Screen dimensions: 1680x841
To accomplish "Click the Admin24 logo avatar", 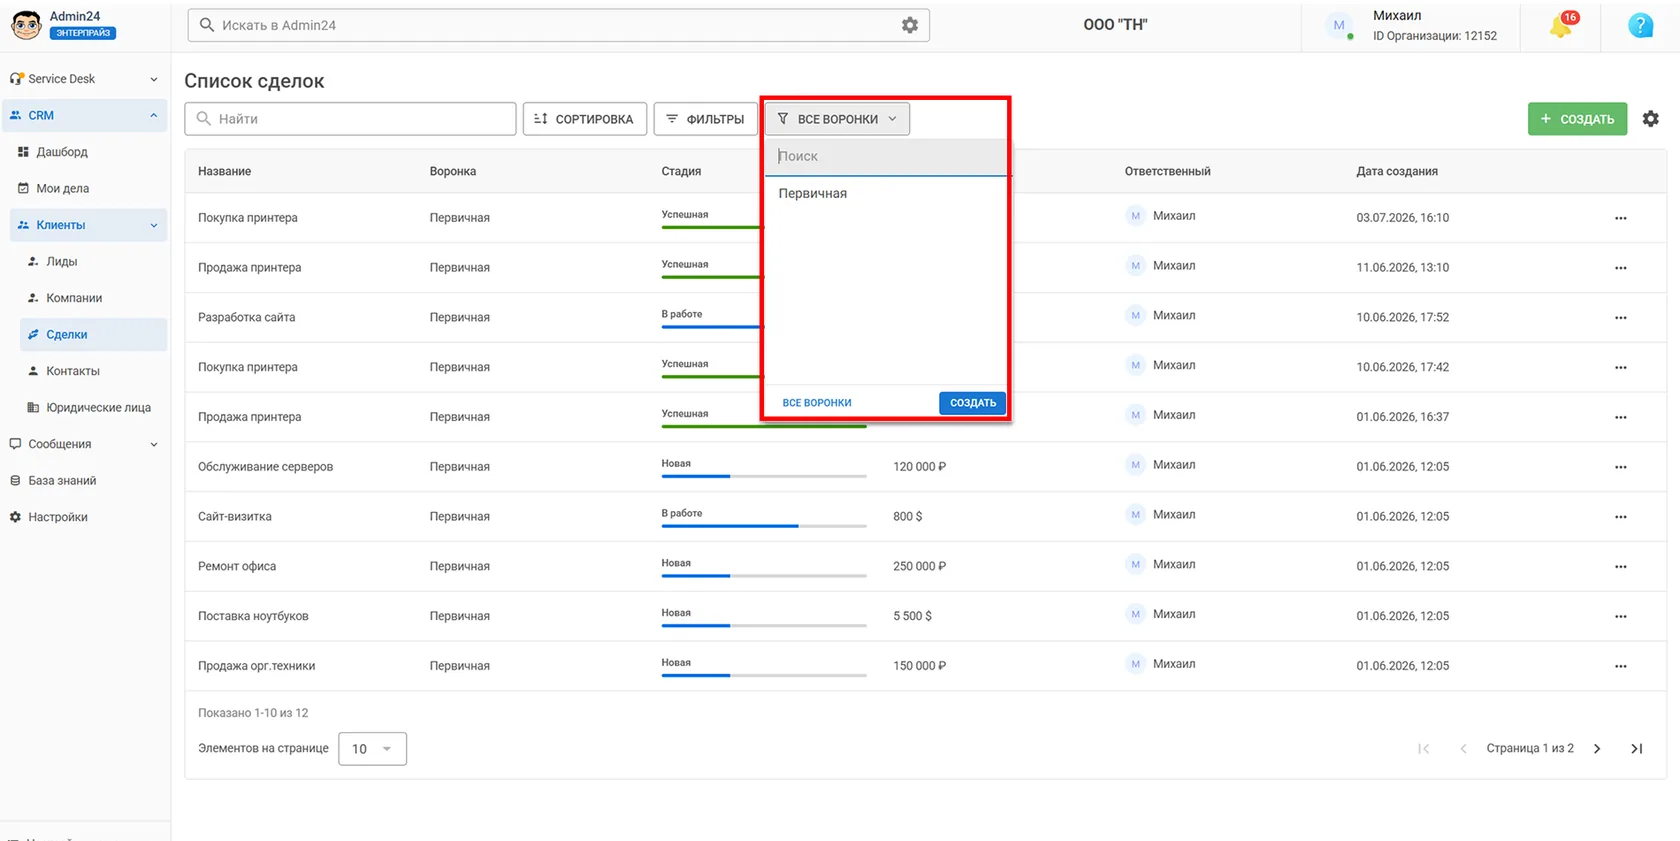I will tap(26, 24).
